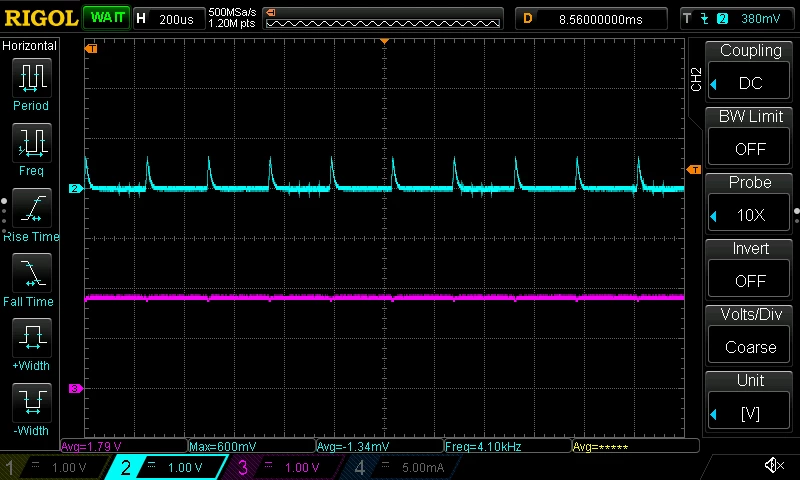800x480 pixels.
Task: Click the RIGOL logo
Action: coord(41,18)
